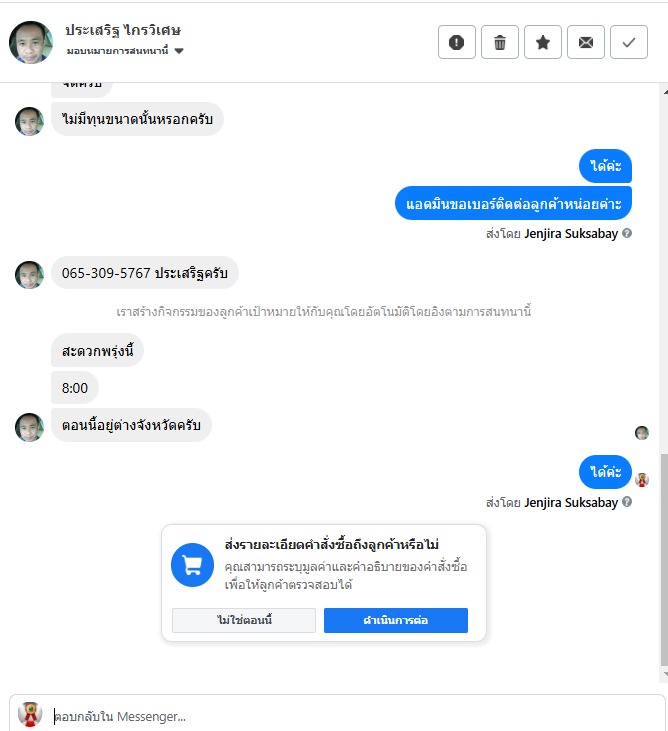Click scrollbar up arrow at top

pyautogui.click(x=665, y=92)
